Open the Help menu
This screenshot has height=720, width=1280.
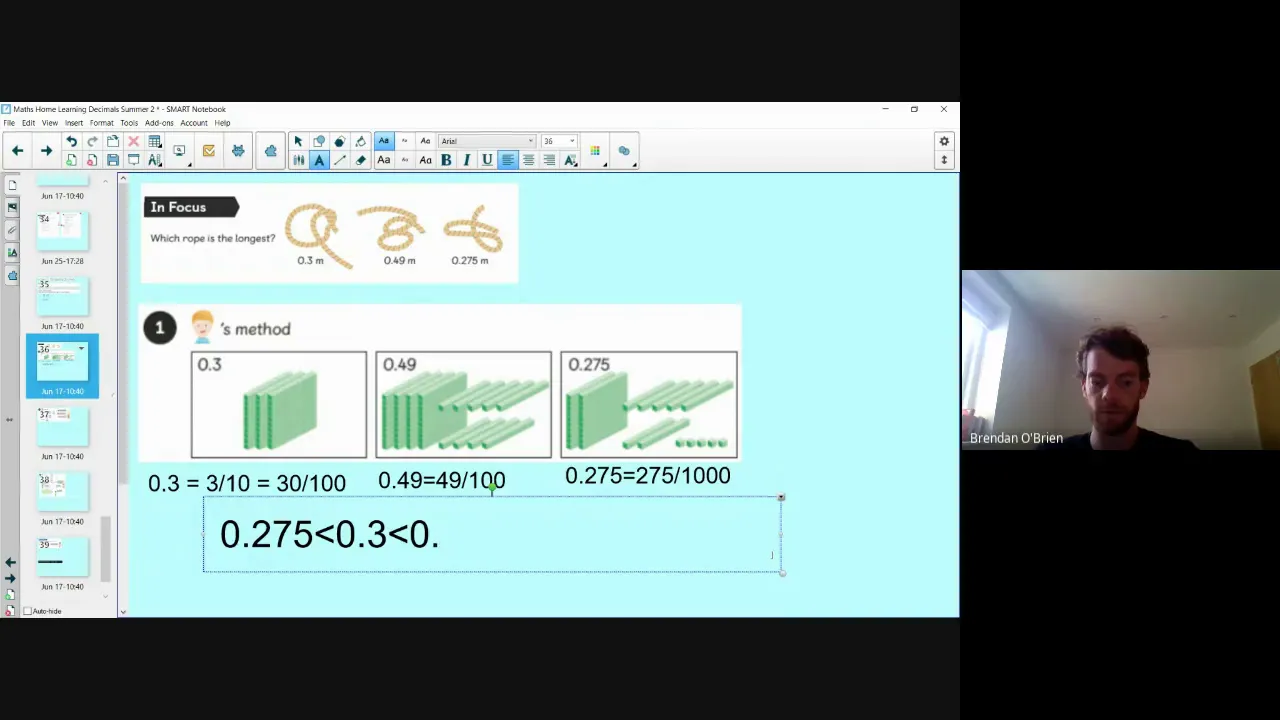tap(222, 123)
